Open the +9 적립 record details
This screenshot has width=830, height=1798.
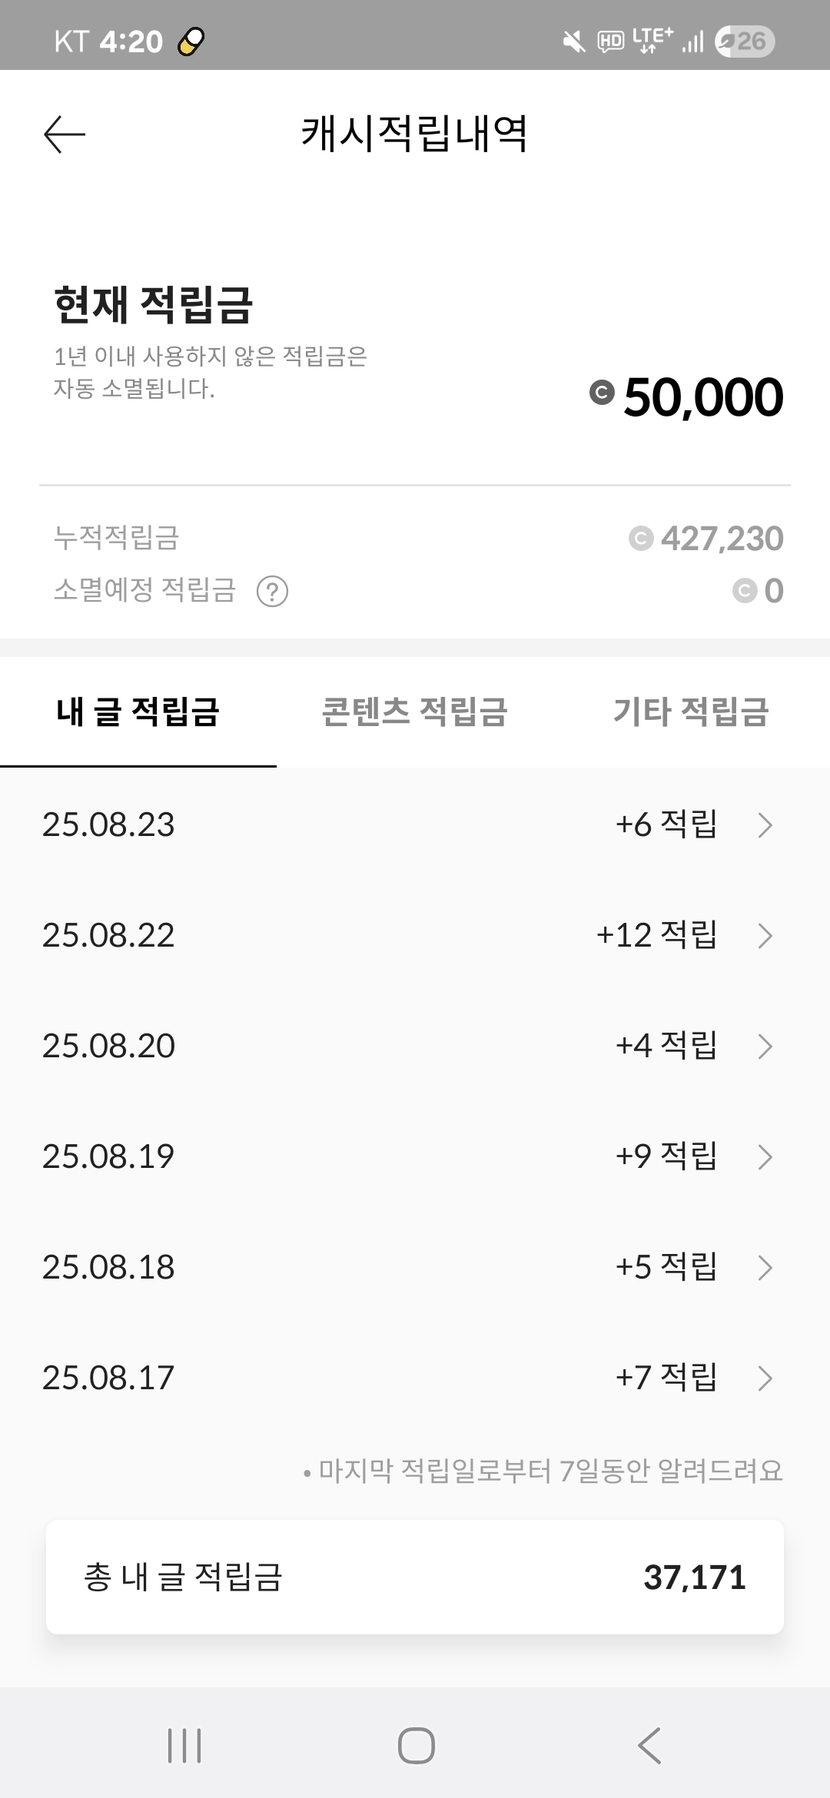[666, 1156]
